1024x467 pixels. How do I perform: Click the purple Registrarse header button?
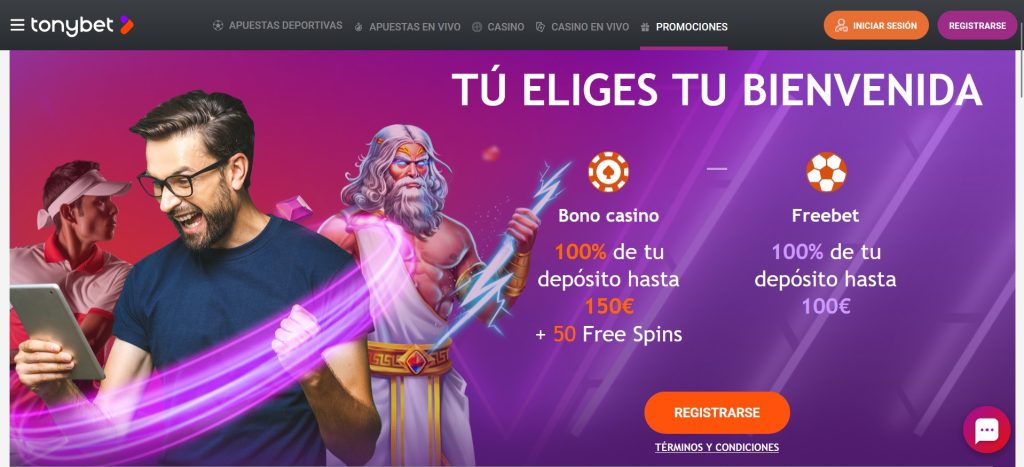977,25
